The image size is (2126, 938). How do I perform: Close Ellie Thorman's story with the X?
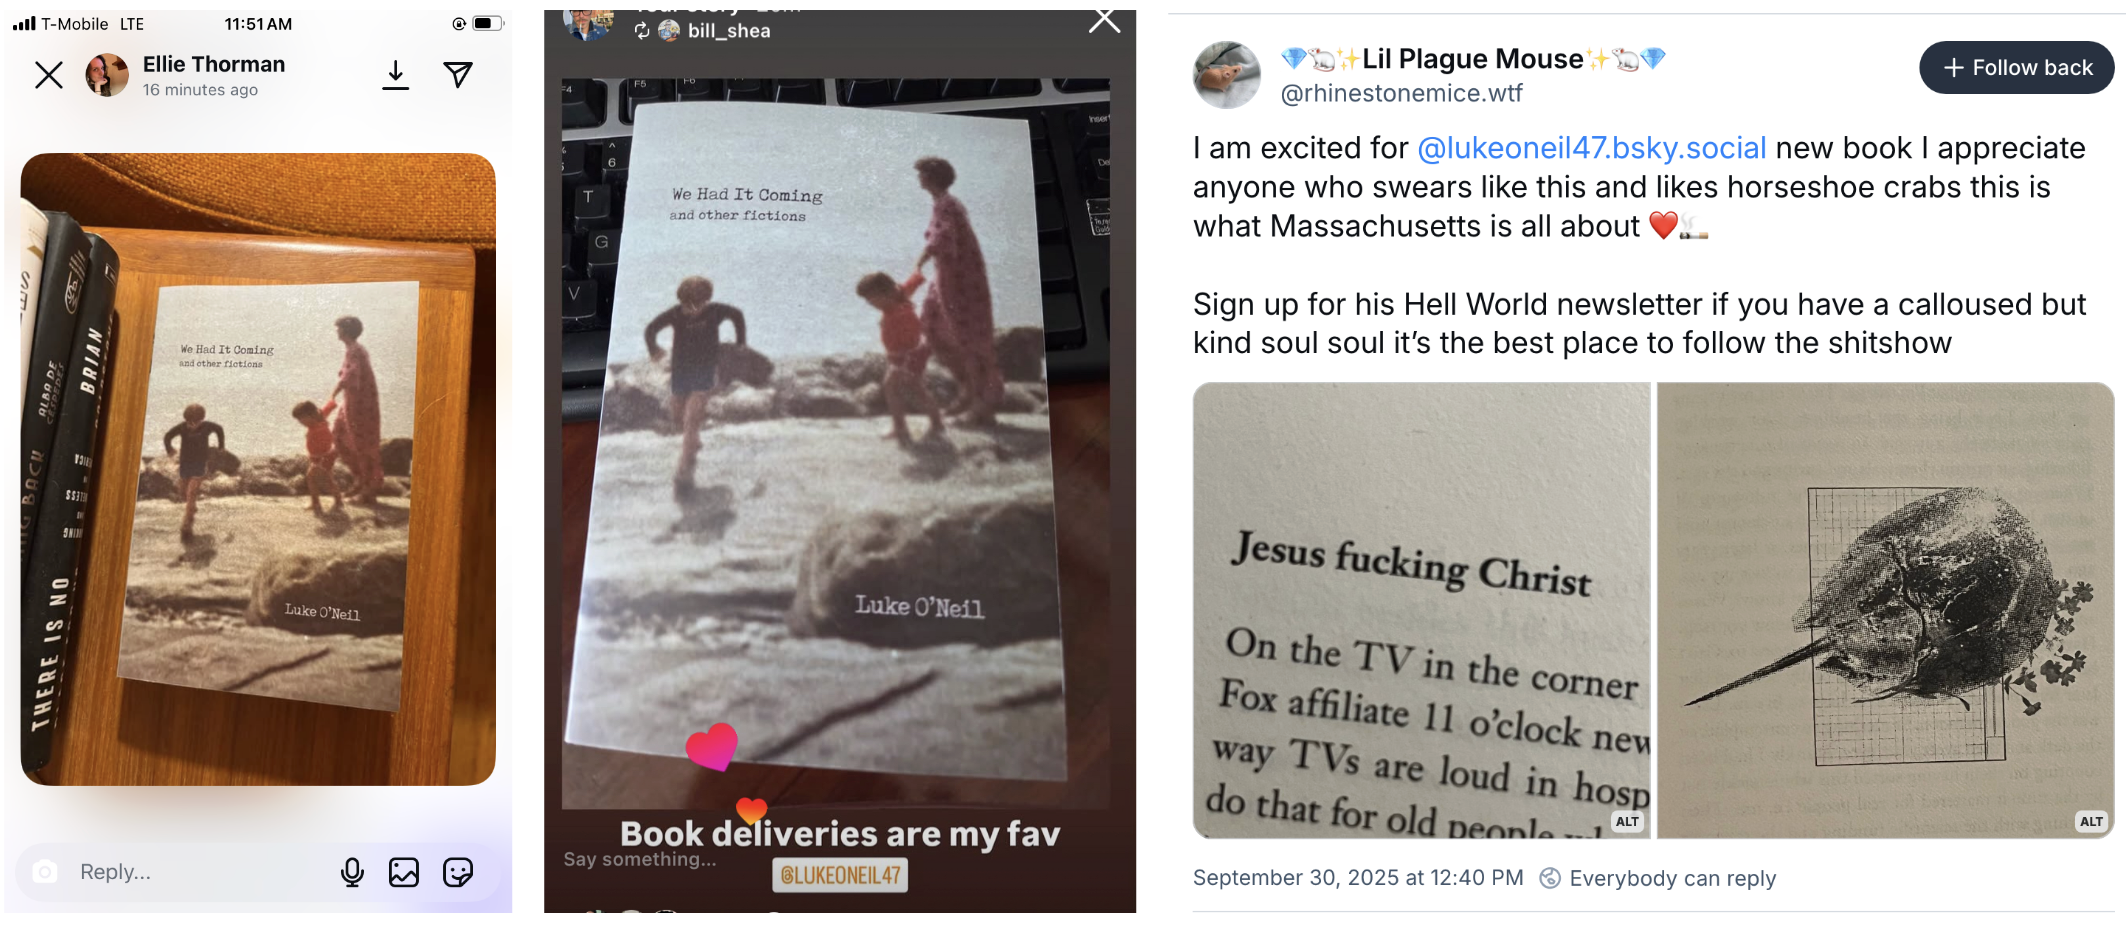coord(49,75)
